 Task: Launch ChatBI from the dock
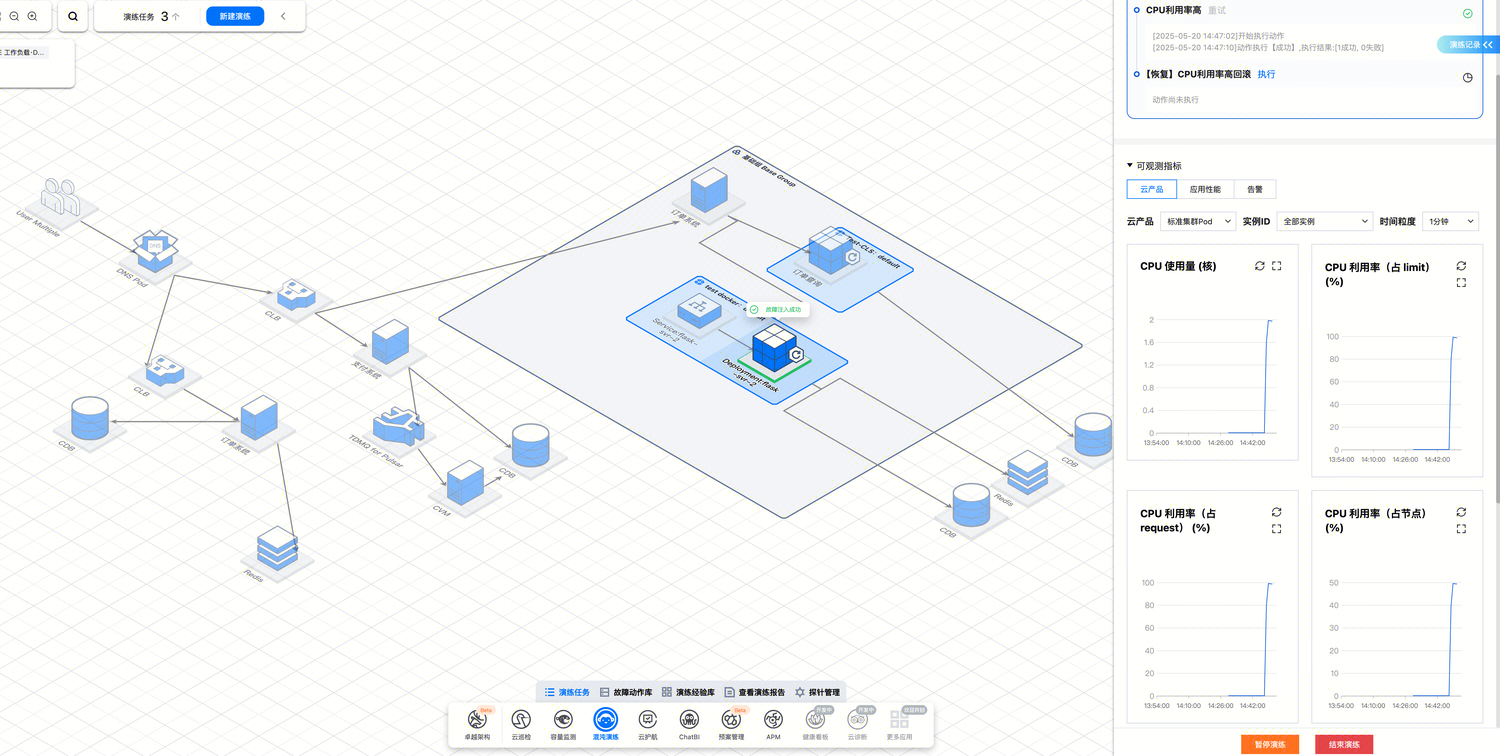(x=689, y=724)
